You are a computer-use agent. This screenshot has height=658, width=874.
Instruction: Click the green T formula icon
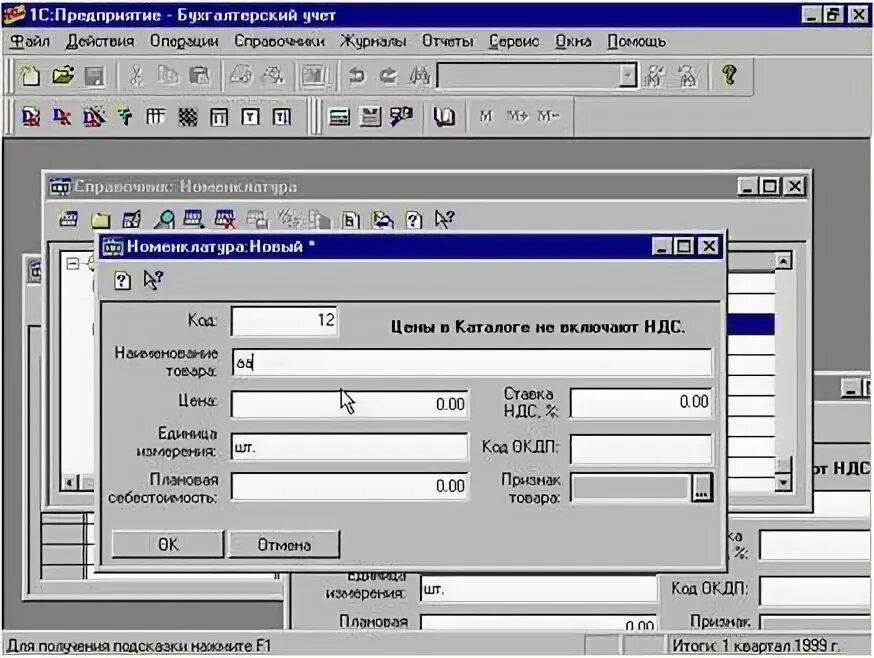tap(125, 117)
